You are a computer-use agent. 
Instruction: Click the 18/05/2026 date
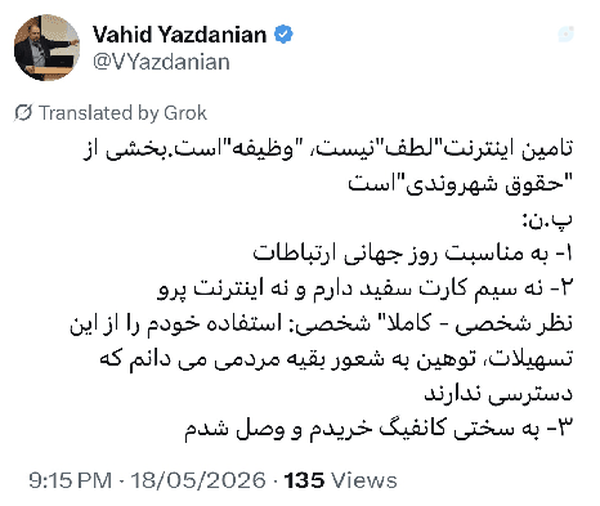198,480
